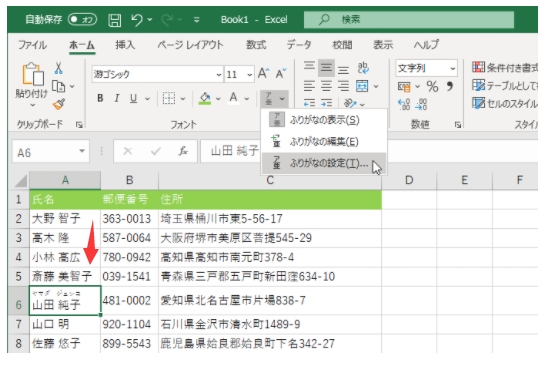Click the Redo arrow icon

[167, 20]
